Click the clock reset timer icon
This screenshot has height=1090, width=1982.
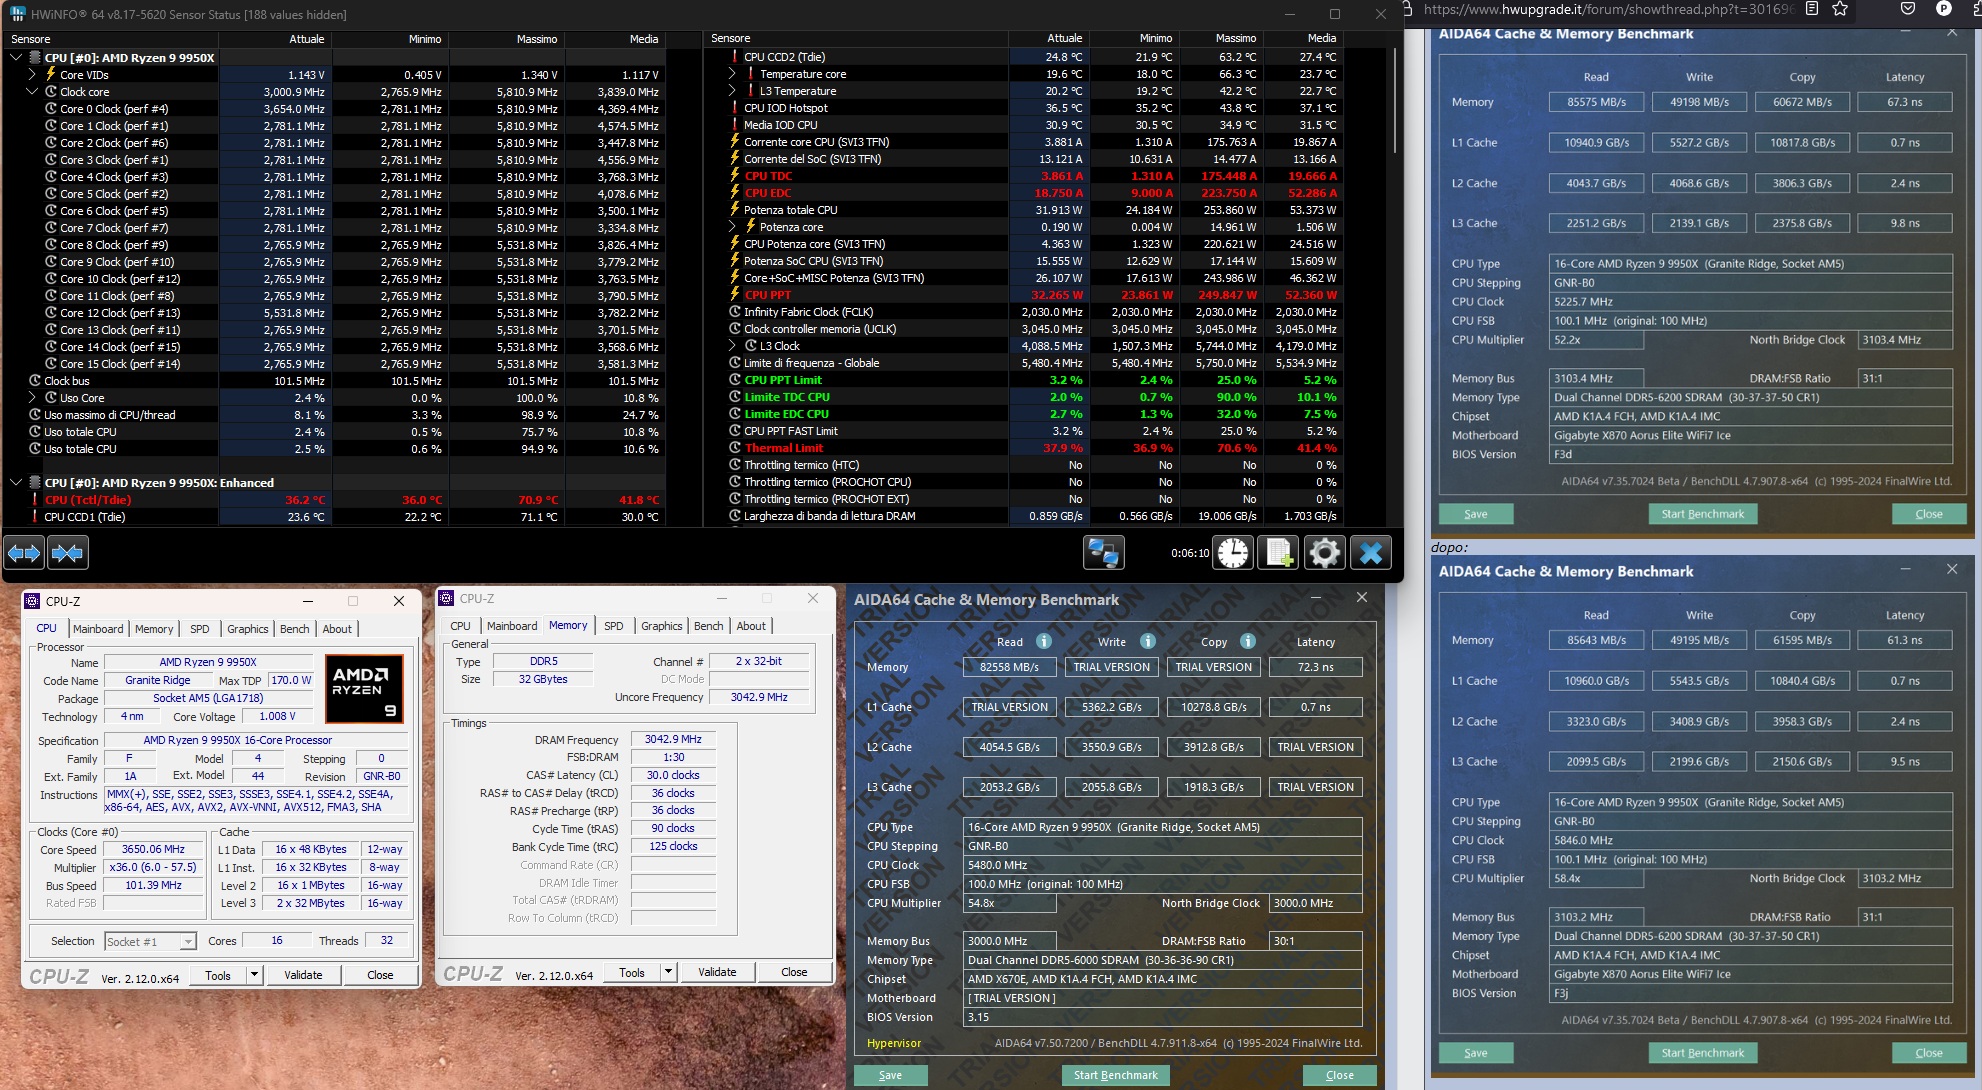pyautogui.click(x=1233, y=552)
